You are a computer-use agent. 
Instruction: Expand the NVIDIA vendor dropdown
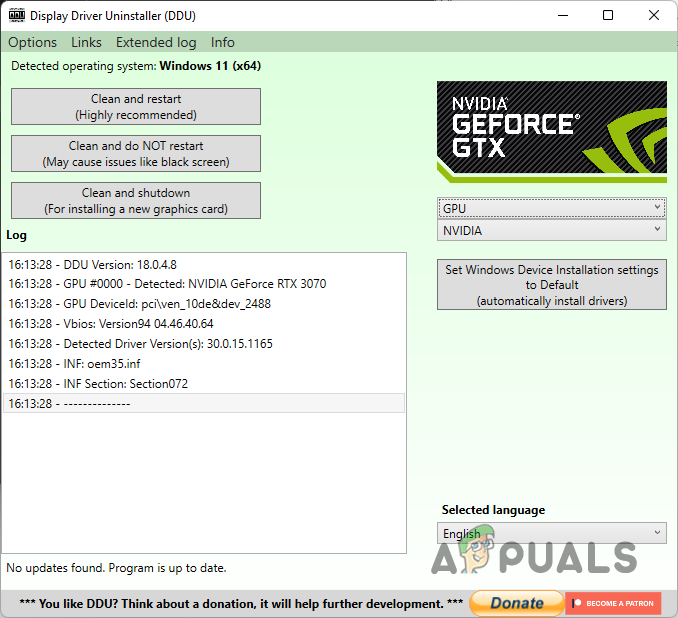tap(552, 231)
